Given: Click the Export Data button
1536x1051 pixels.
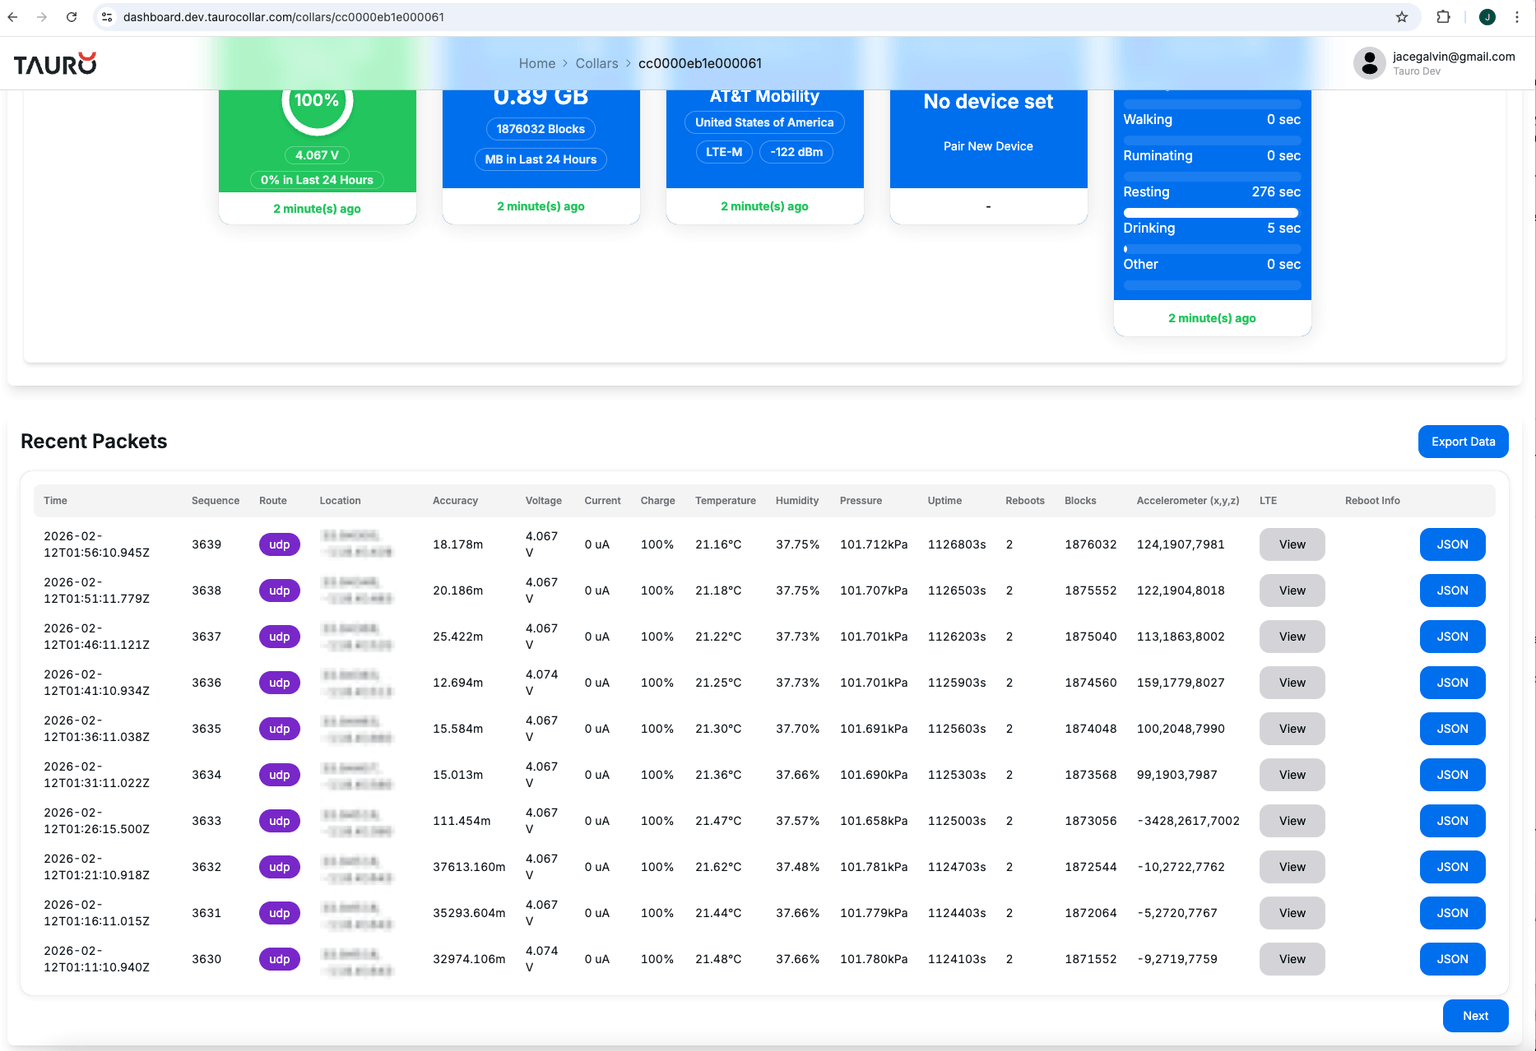Looking at the screenshot, I should point(1463,441).
